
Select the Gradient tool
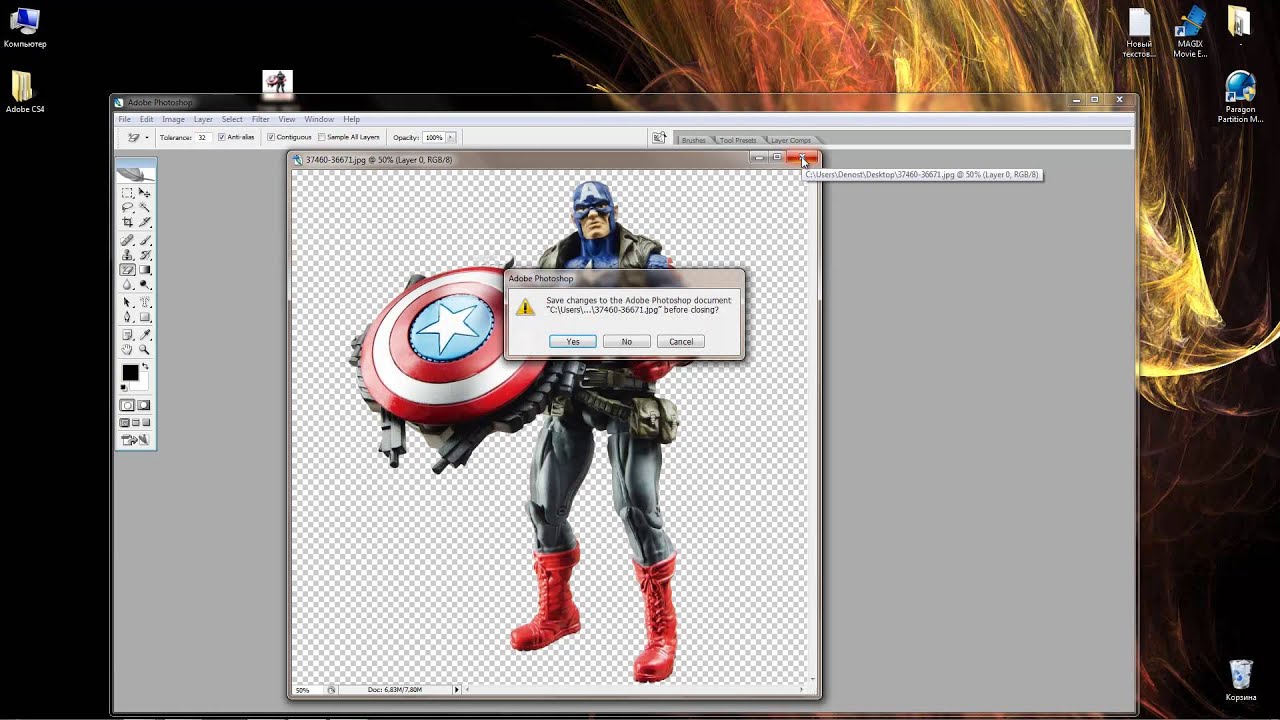coord(144,270)
